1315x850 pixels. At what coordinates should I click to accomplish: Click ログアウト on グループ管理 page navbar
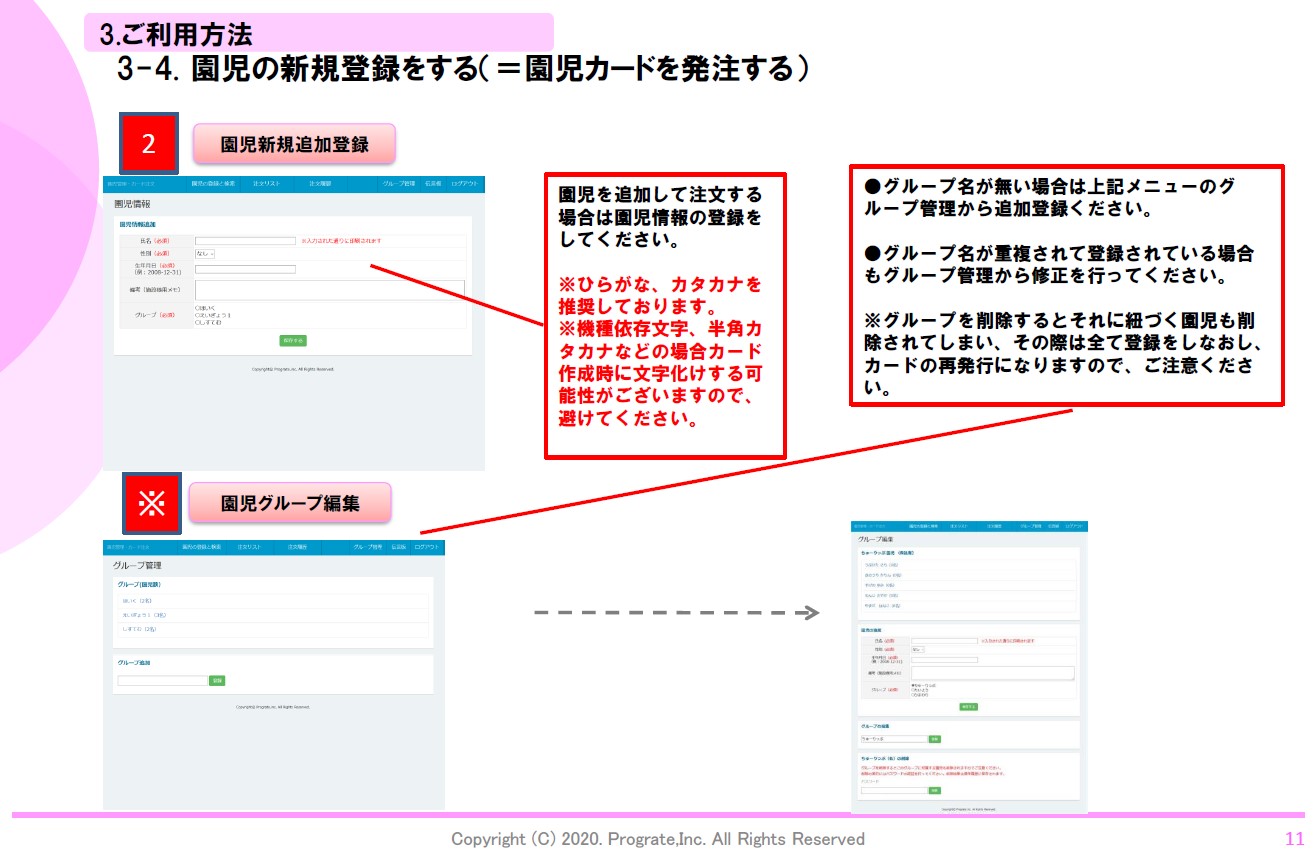click(x=427, y=547)
